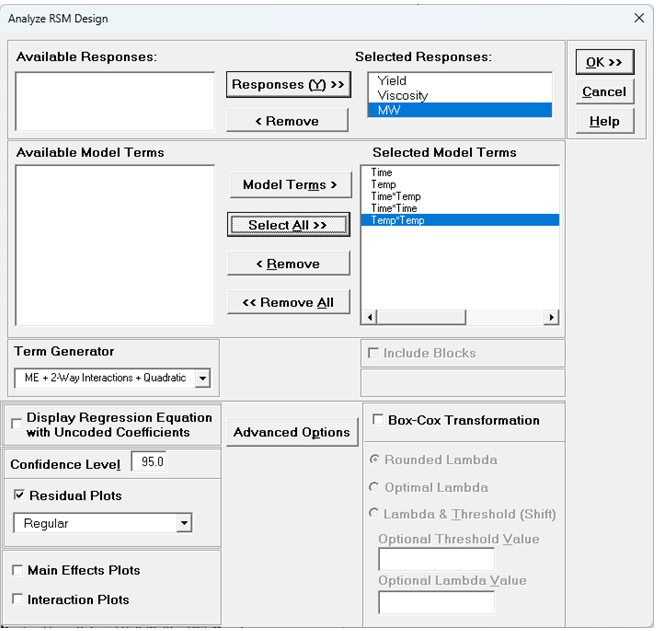657x631 pixels.
Task: Open Advanced Options
Action: pyautogui.click(x=292, y=432)
